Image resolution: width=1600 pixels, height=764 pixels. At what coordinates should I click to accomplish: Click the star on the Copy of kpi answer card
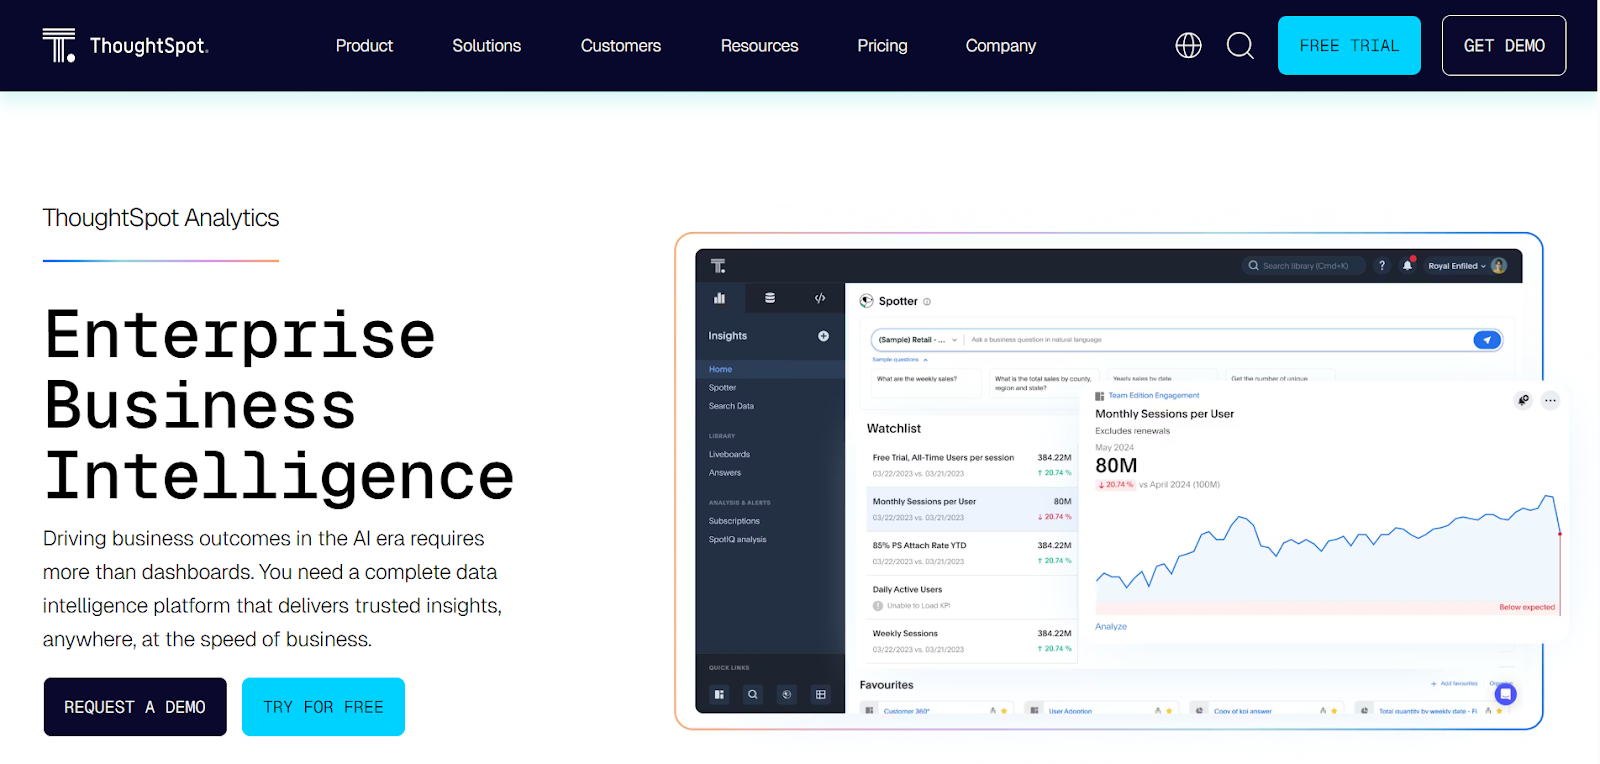tap(1334, 711)
